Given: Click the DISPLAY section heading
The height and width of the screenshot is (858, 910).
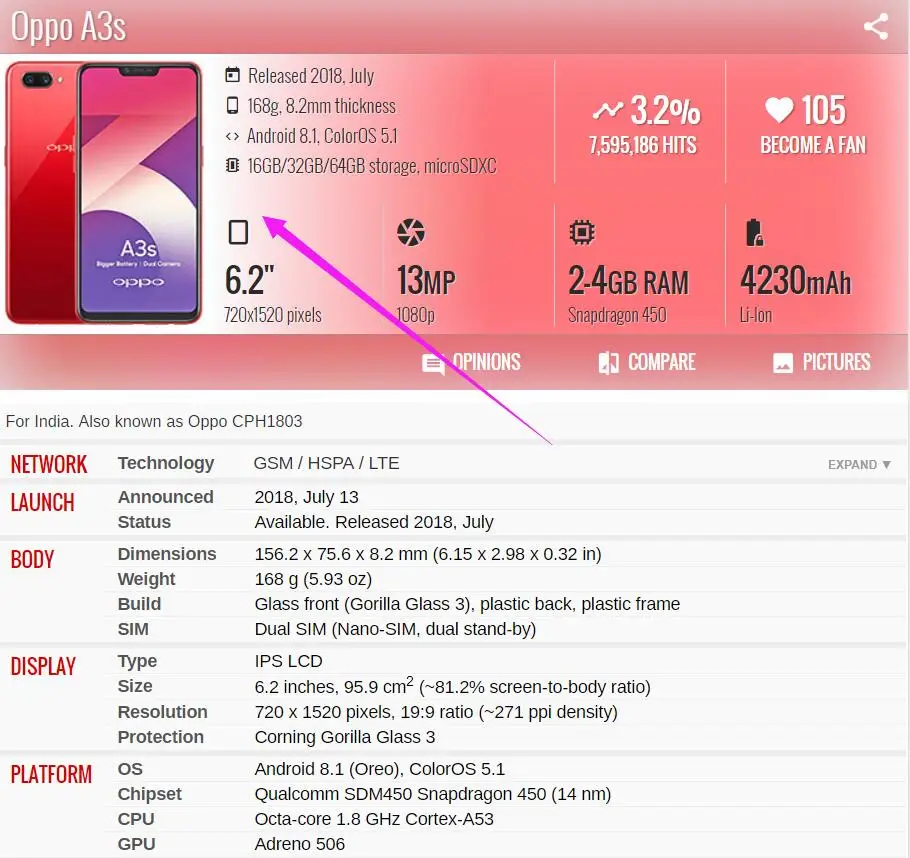Looking at the screenshot, I should coord(43,666).
